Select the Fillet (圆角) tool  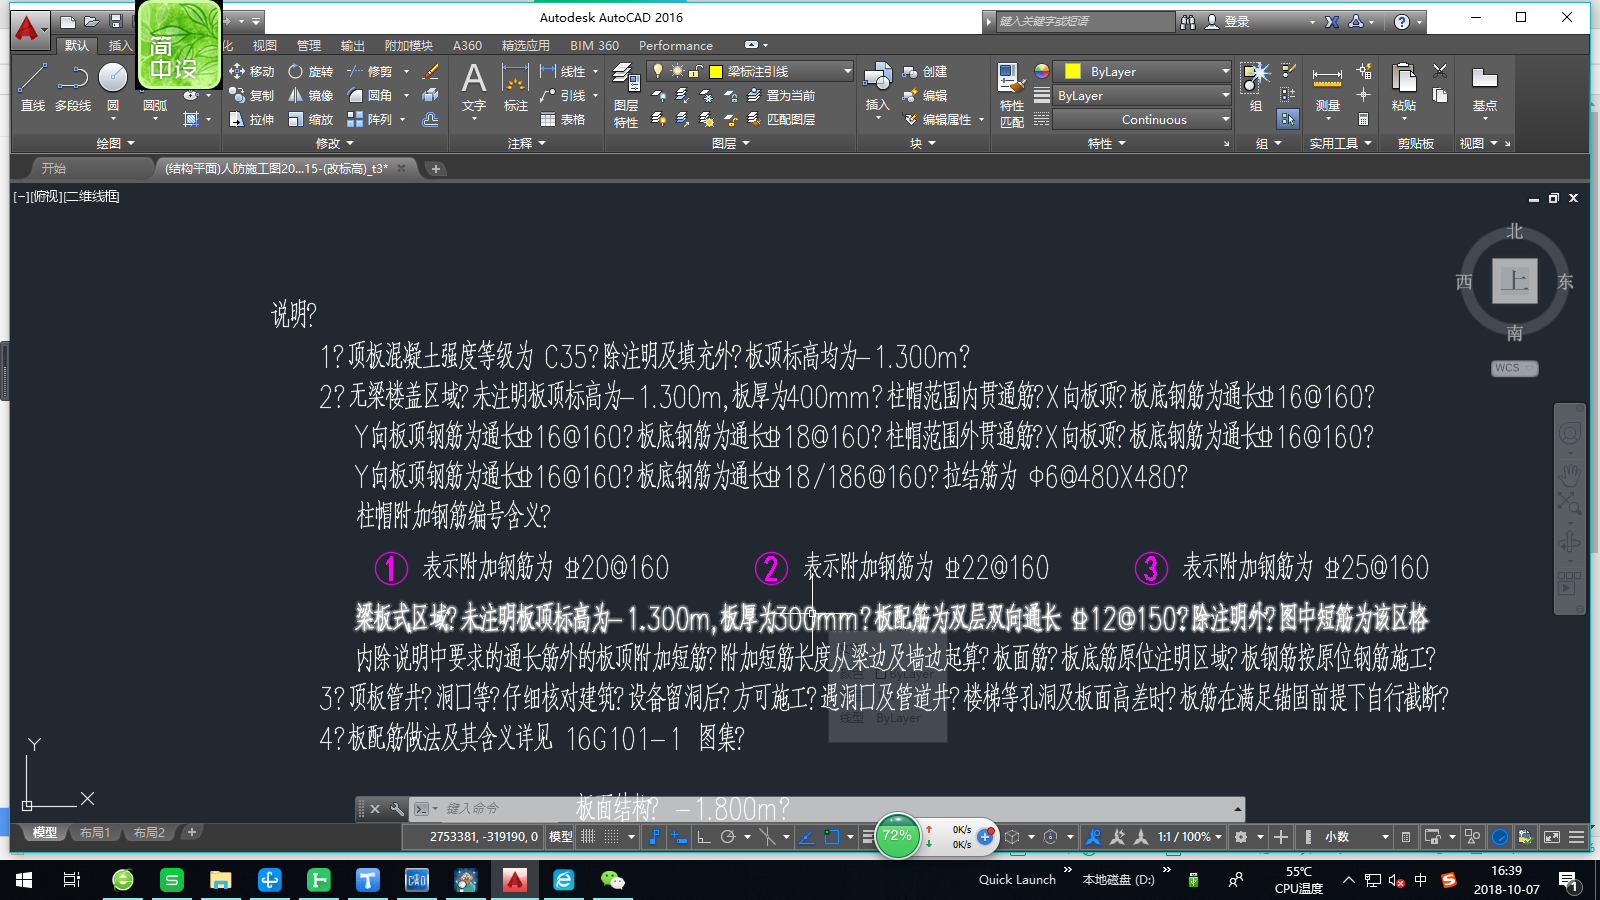click(x=370, y=96)
